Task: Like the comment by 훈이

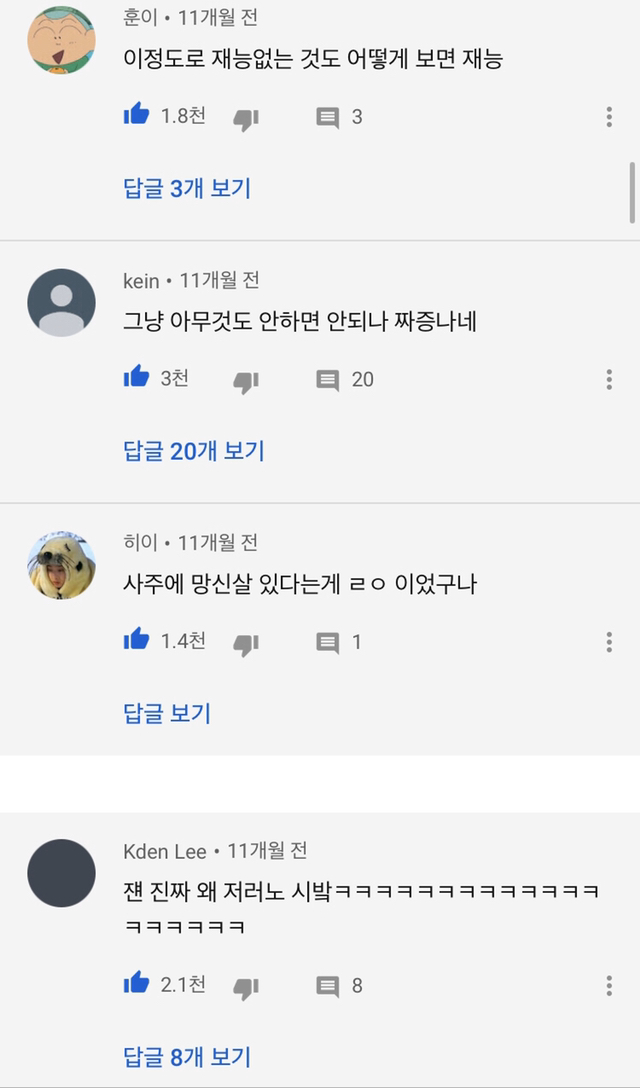Action: click(136, 116)
